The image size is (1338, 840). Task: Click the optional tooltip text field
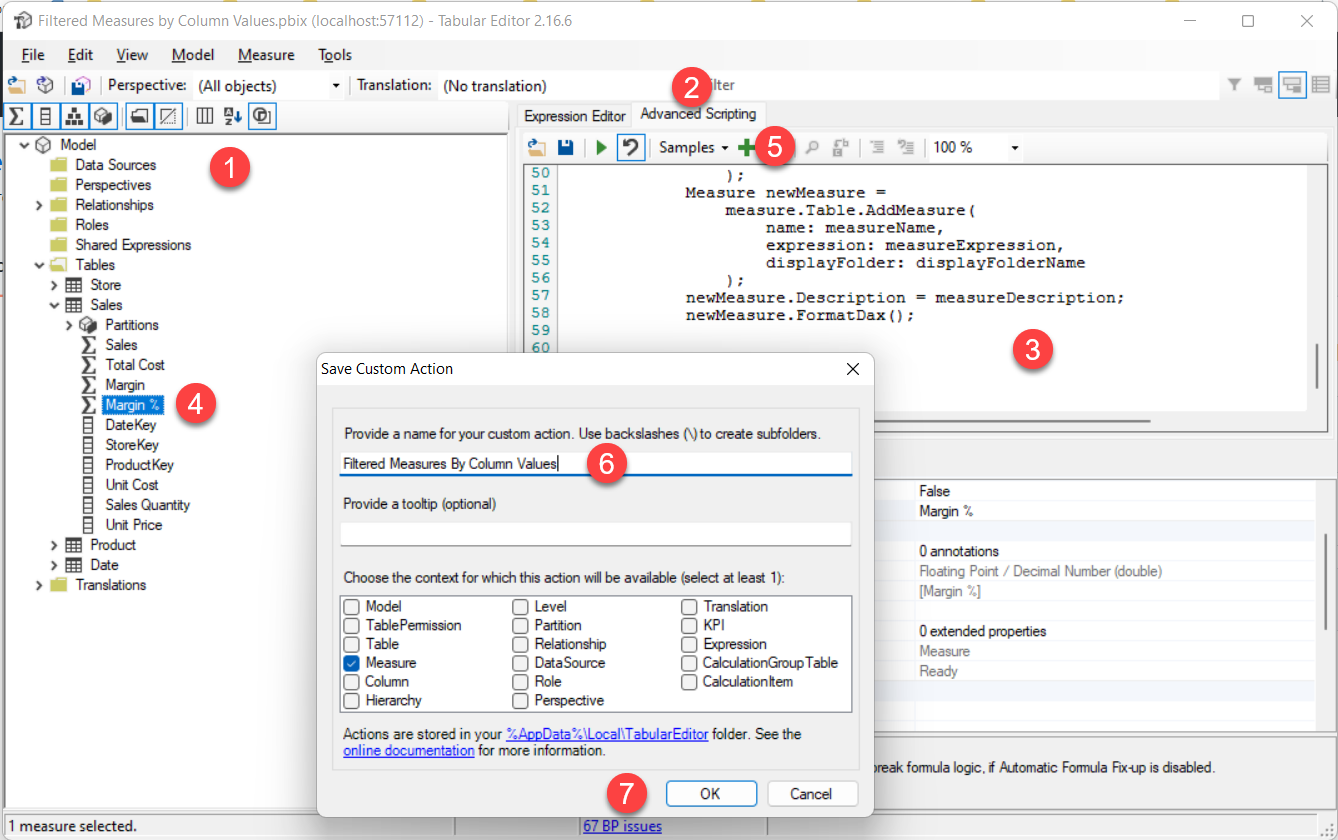coord(595,534)
